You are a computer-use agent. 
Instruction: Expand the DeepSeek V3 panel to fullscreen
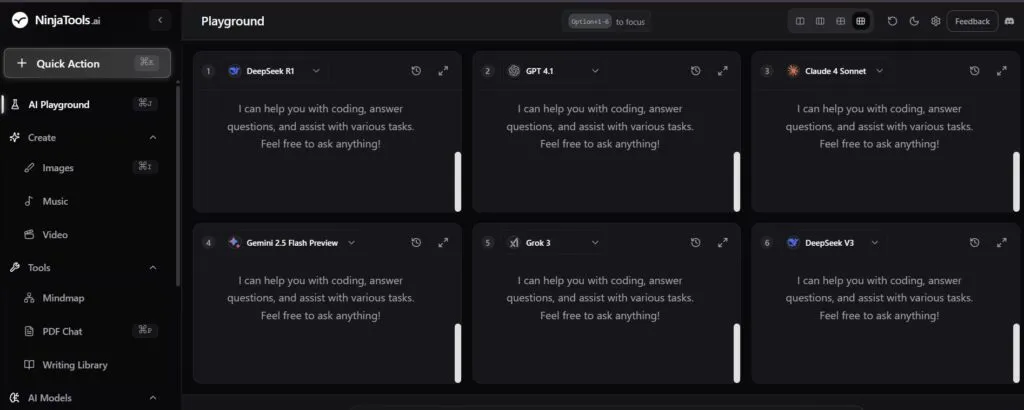[x=1002, y=242]
